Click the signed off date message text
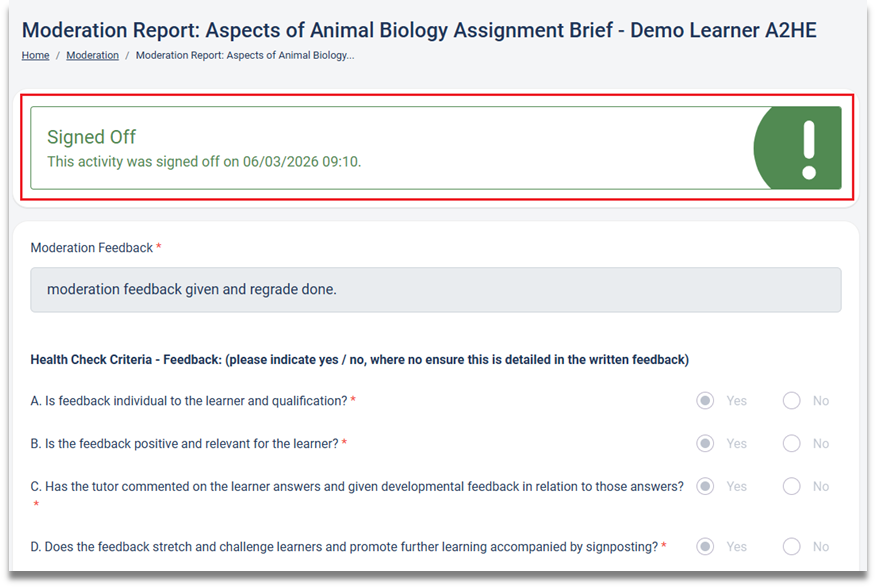Viewport: 876px width, 588px height. (x=204, y=161)
